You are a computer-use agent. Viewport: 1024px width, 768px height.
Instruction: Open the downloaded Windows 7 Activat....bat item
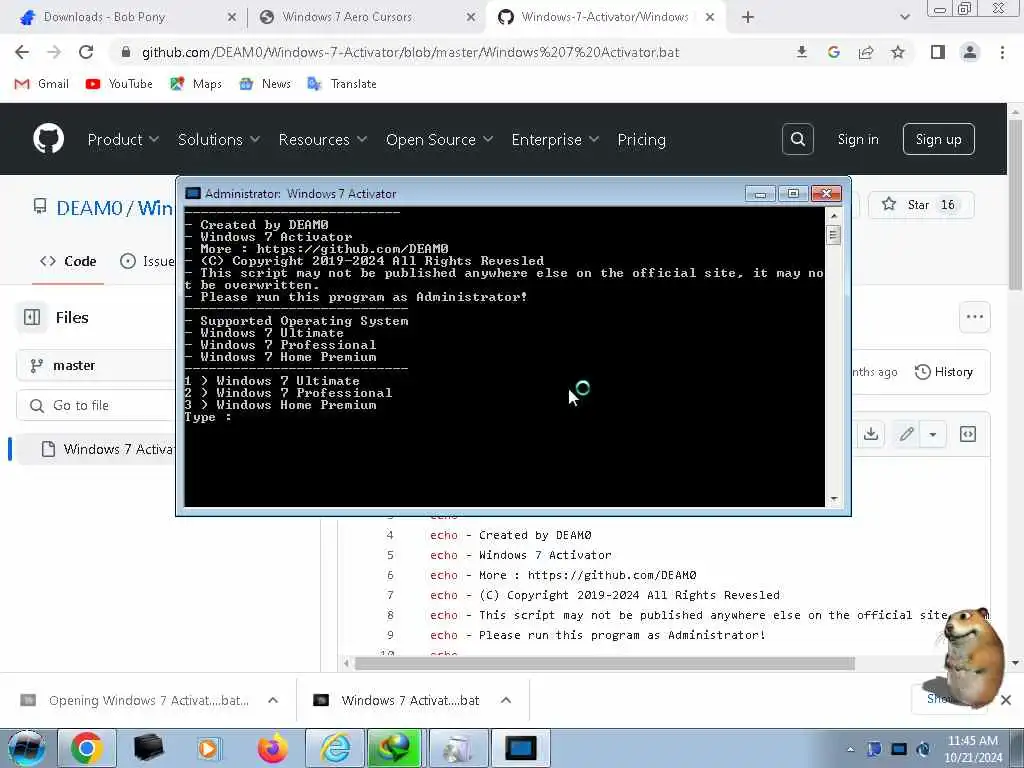pyautogui.click(x=398, y=700)
